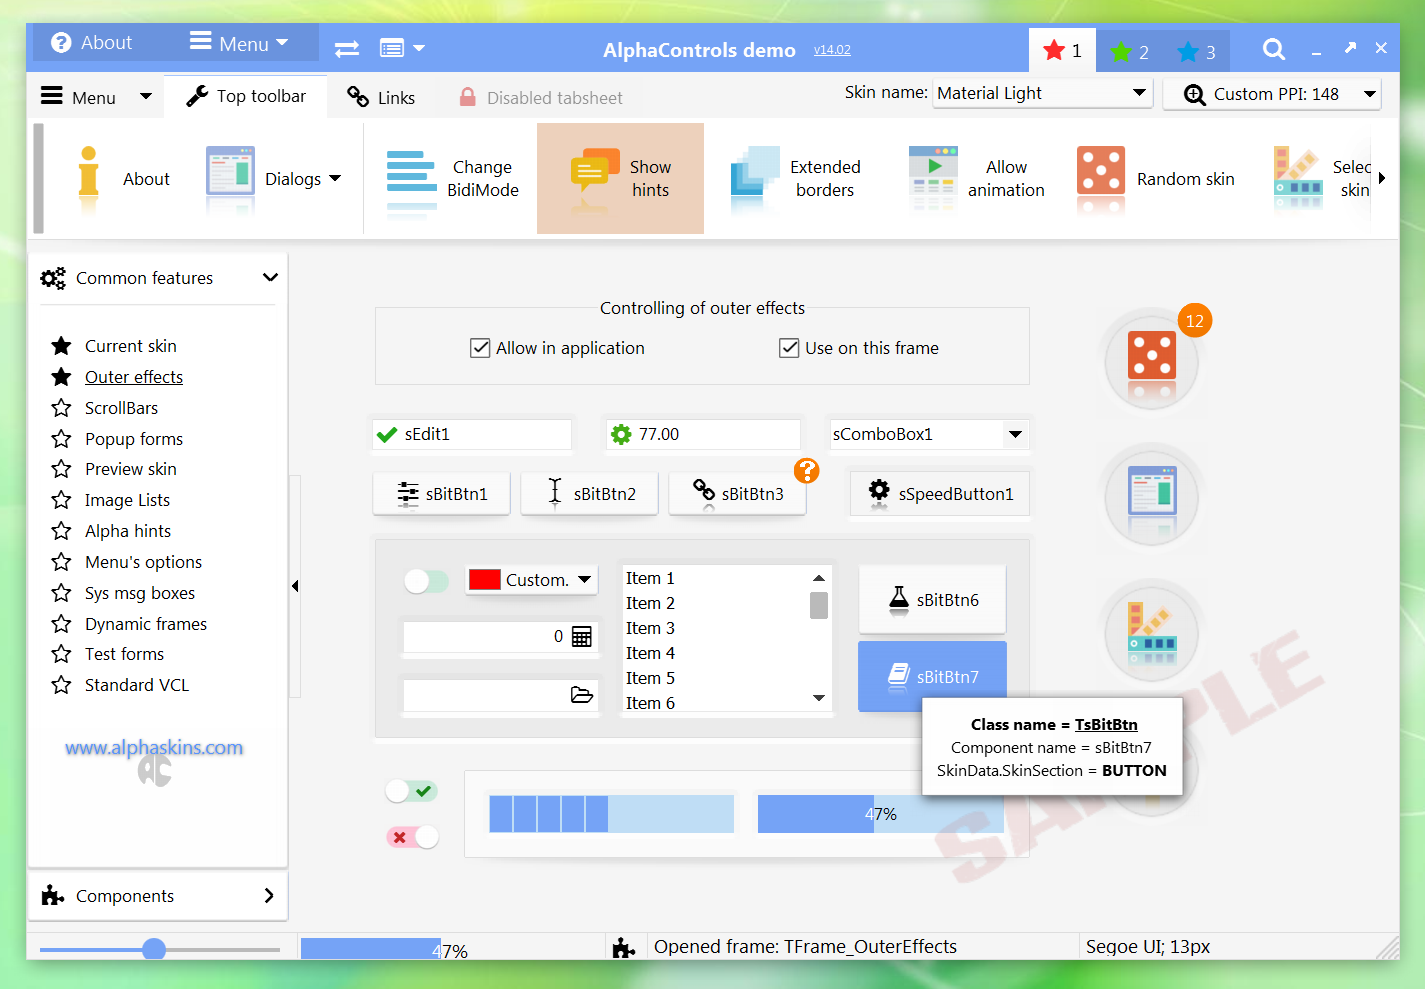Open the Custom color dropdown

tap(585, 579)
